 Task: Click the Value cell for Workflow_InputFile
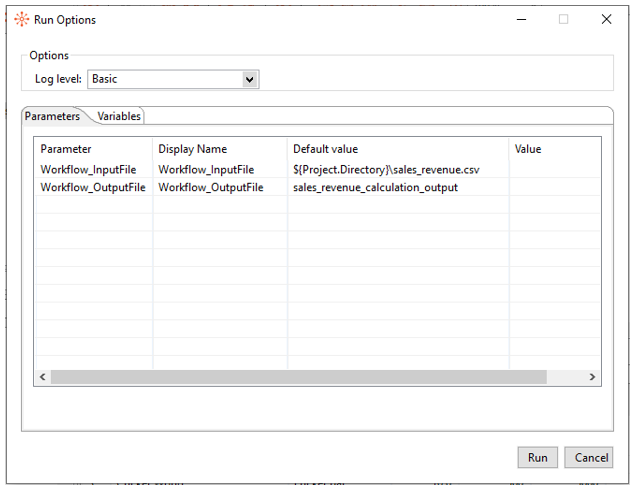click(554, 170)
